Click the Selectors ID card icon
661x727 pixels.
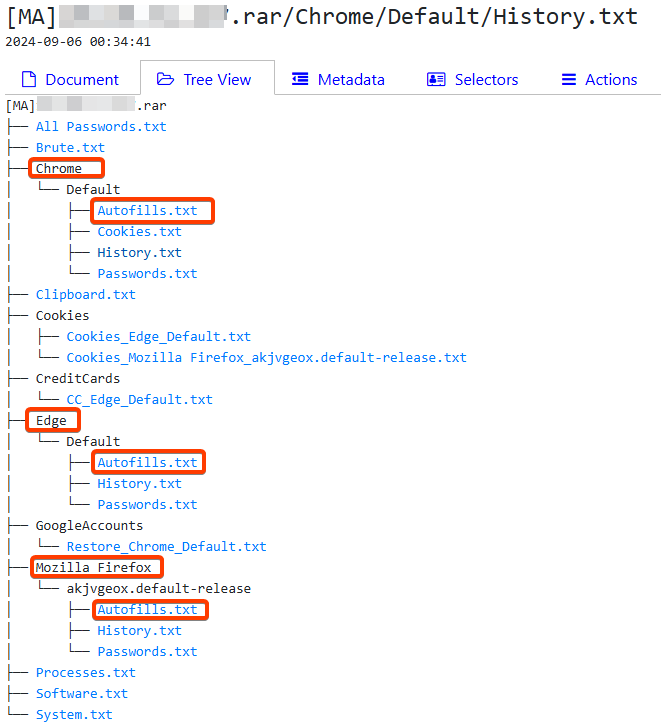[x=436, y=80]
